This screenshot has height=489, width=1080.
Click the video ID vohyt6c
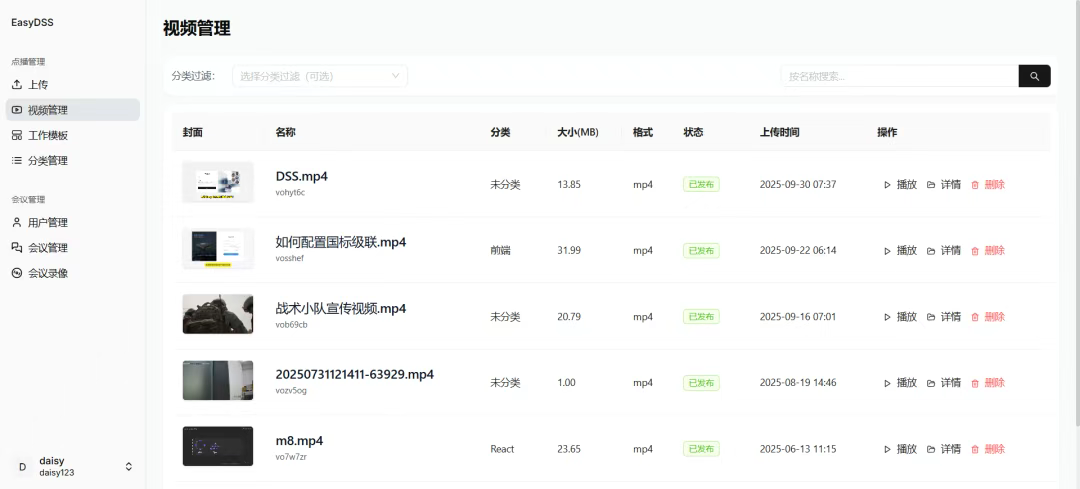(x=290, y=192)
